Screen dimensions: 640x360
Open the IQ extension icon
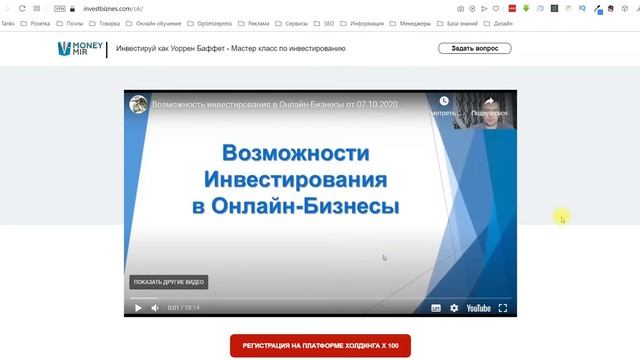click(x=582, y=8)
